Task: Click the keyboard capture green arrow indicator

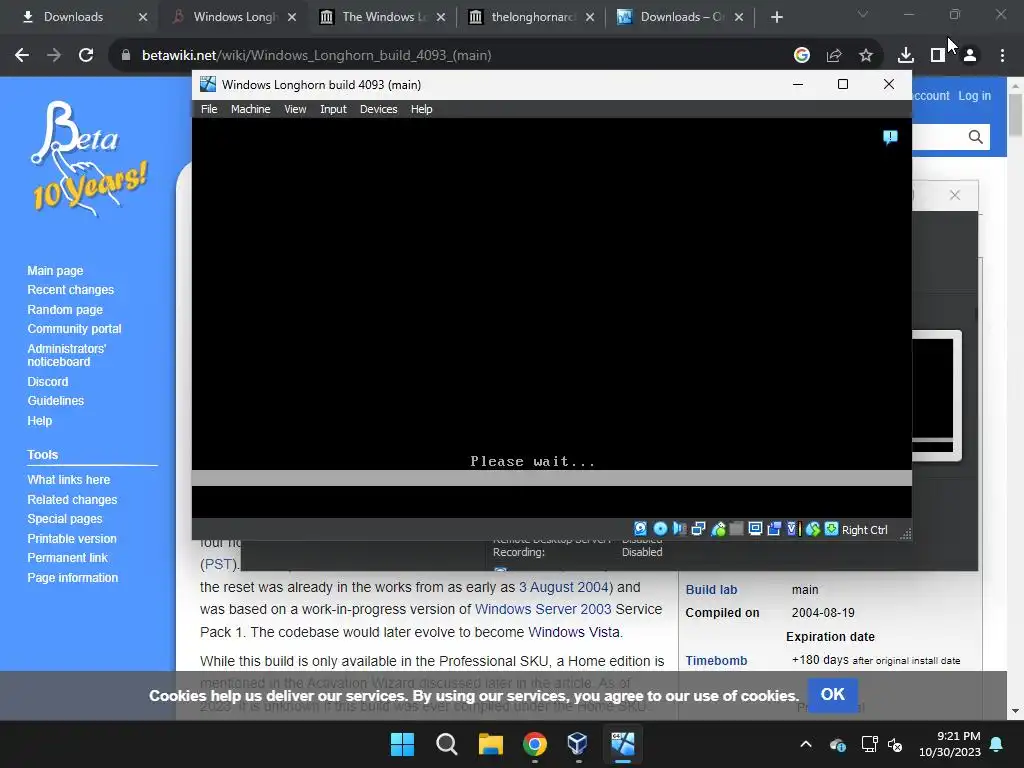Action: click(831, 529)
